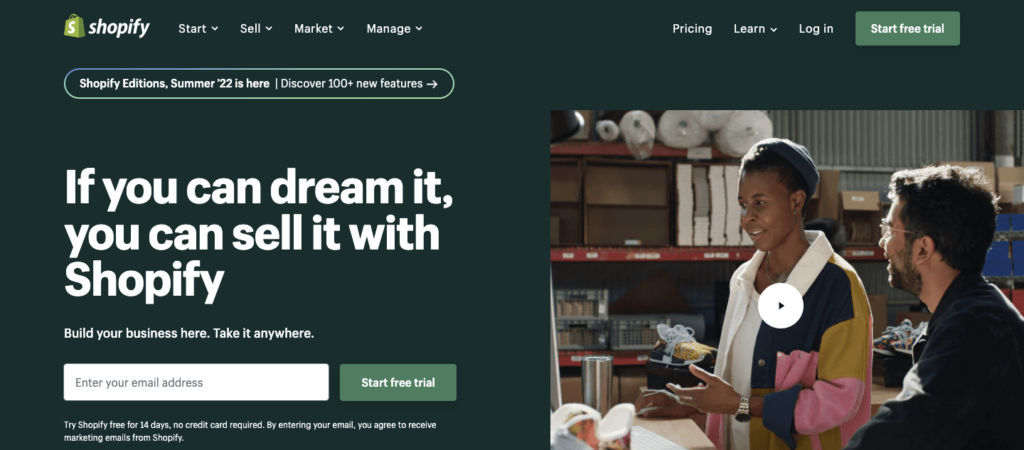Expand the Start menu chevron
The width and height of the screenshot is (1024, 450).
pyautogui.click(x=215, y=29)
